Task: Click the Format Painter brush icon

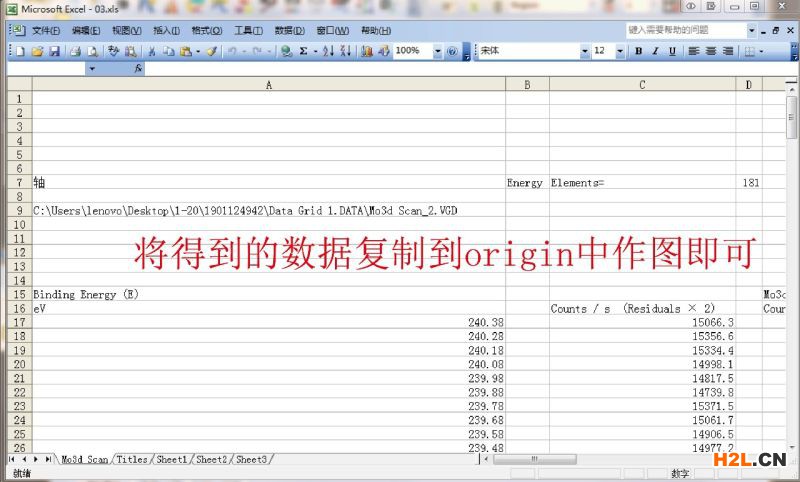Action: [x=212, y=51]
